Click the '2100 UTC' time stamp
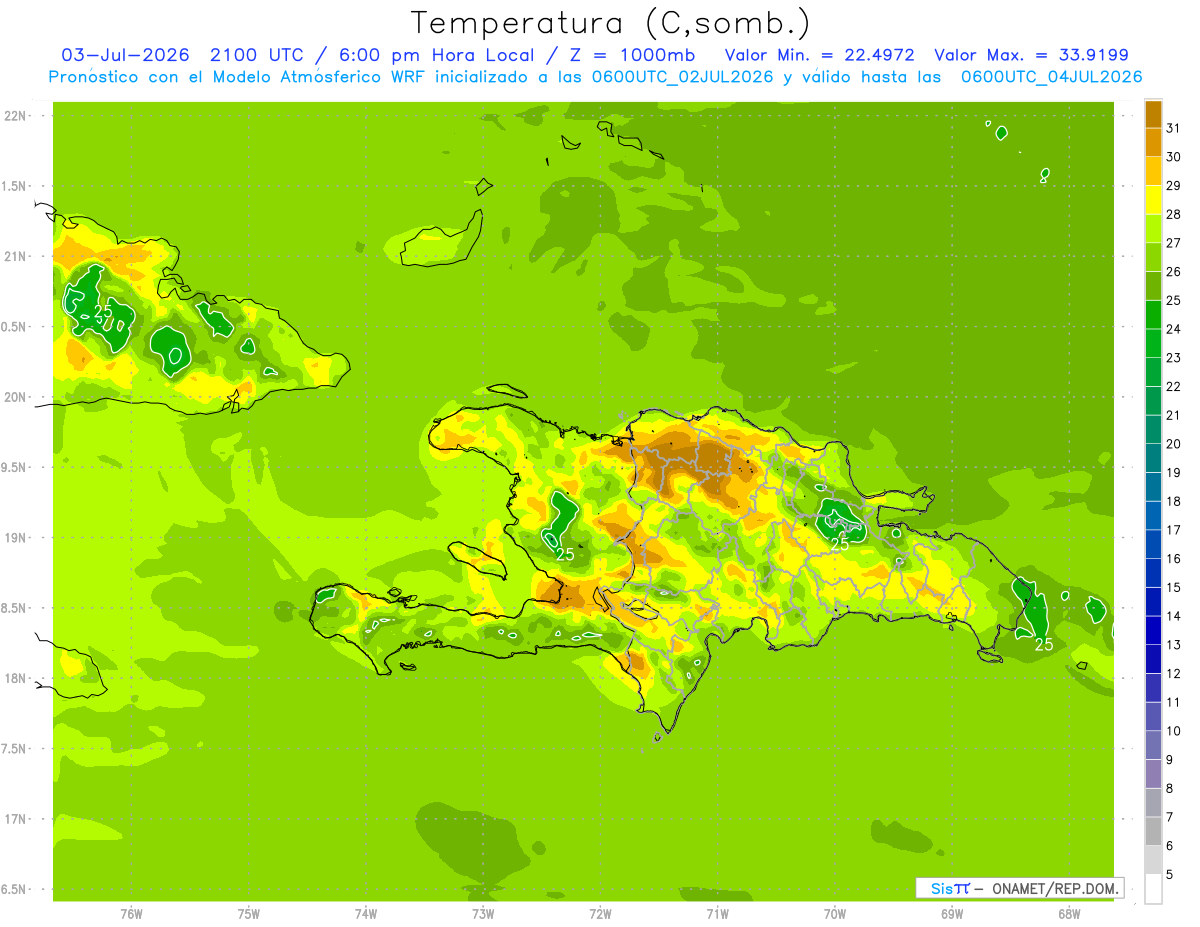The image size is (1200, 927). point(256,56)
